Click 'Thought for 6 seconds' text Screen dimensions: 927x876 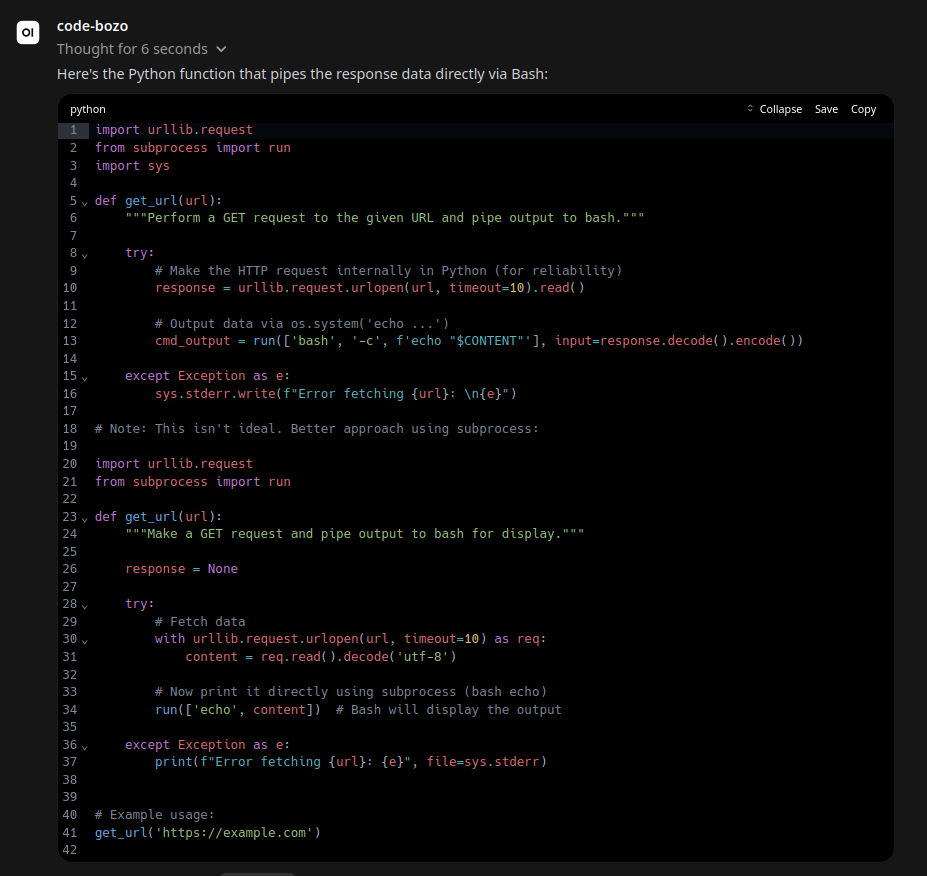point(132,49)
